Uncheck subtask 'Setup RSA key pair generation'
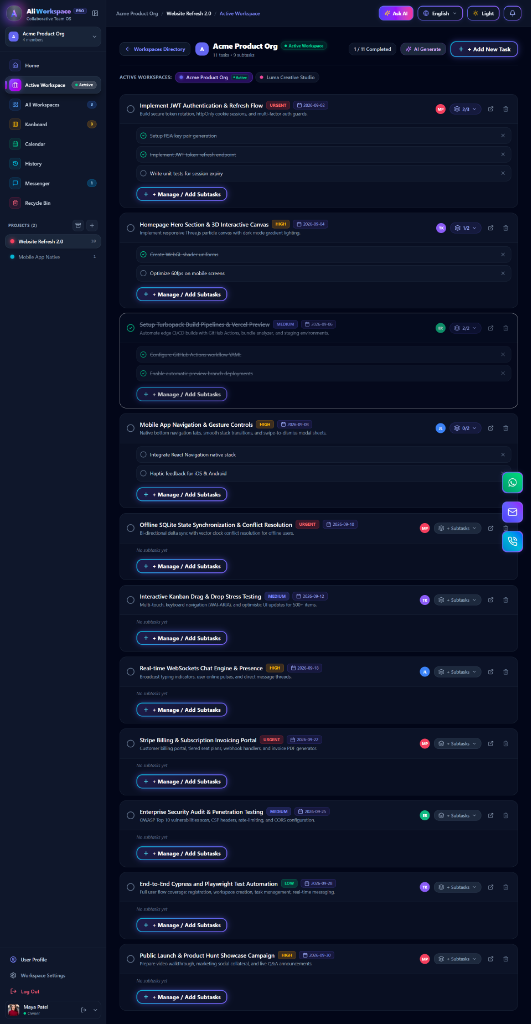This screenshot has width=531, height=1024. coord(143,136)
